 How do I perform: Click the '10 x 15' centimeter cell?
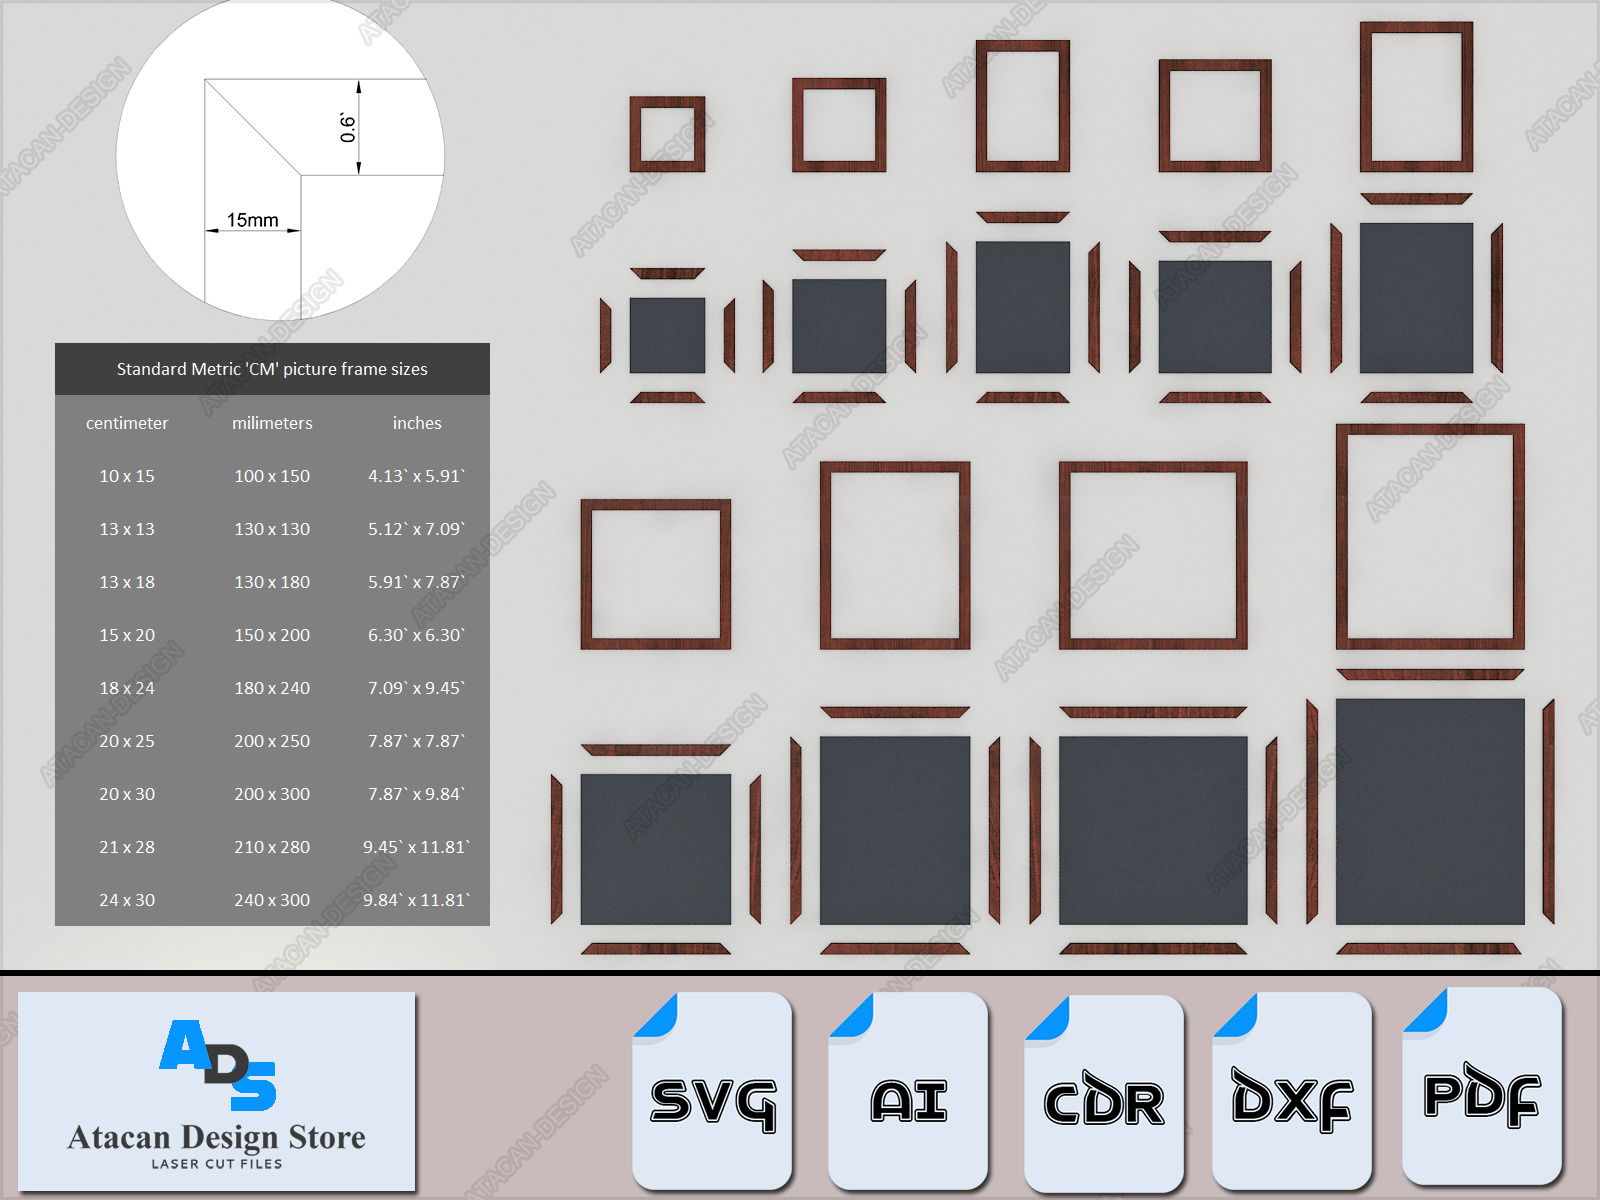(127, 476)
